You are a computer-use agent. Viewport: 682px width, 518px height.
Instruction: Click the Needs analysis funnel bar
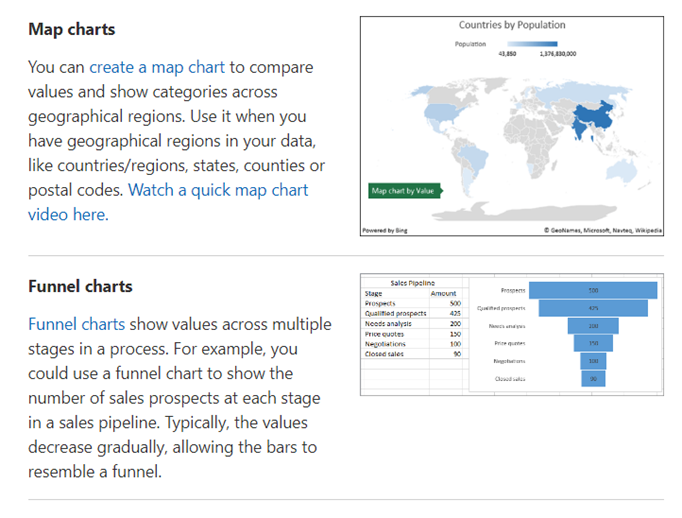point(593,326)
